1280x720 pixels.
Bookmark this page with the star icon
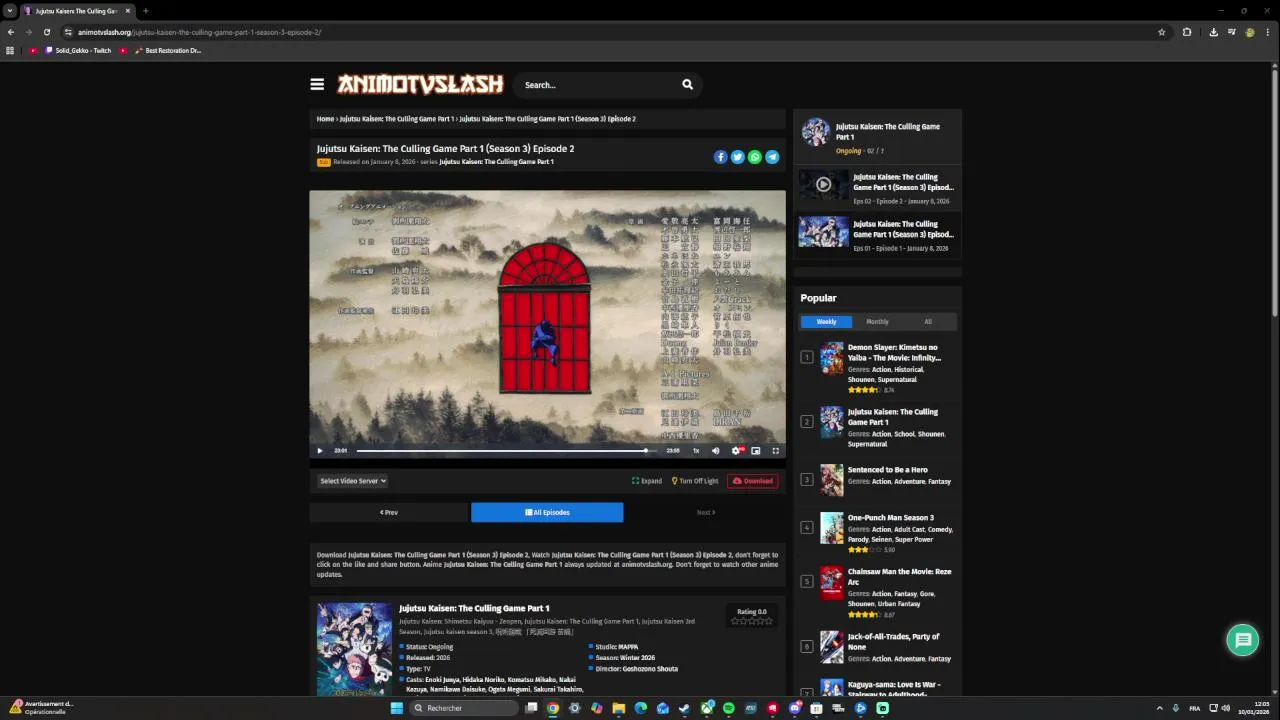click(x=1161, y=32)
